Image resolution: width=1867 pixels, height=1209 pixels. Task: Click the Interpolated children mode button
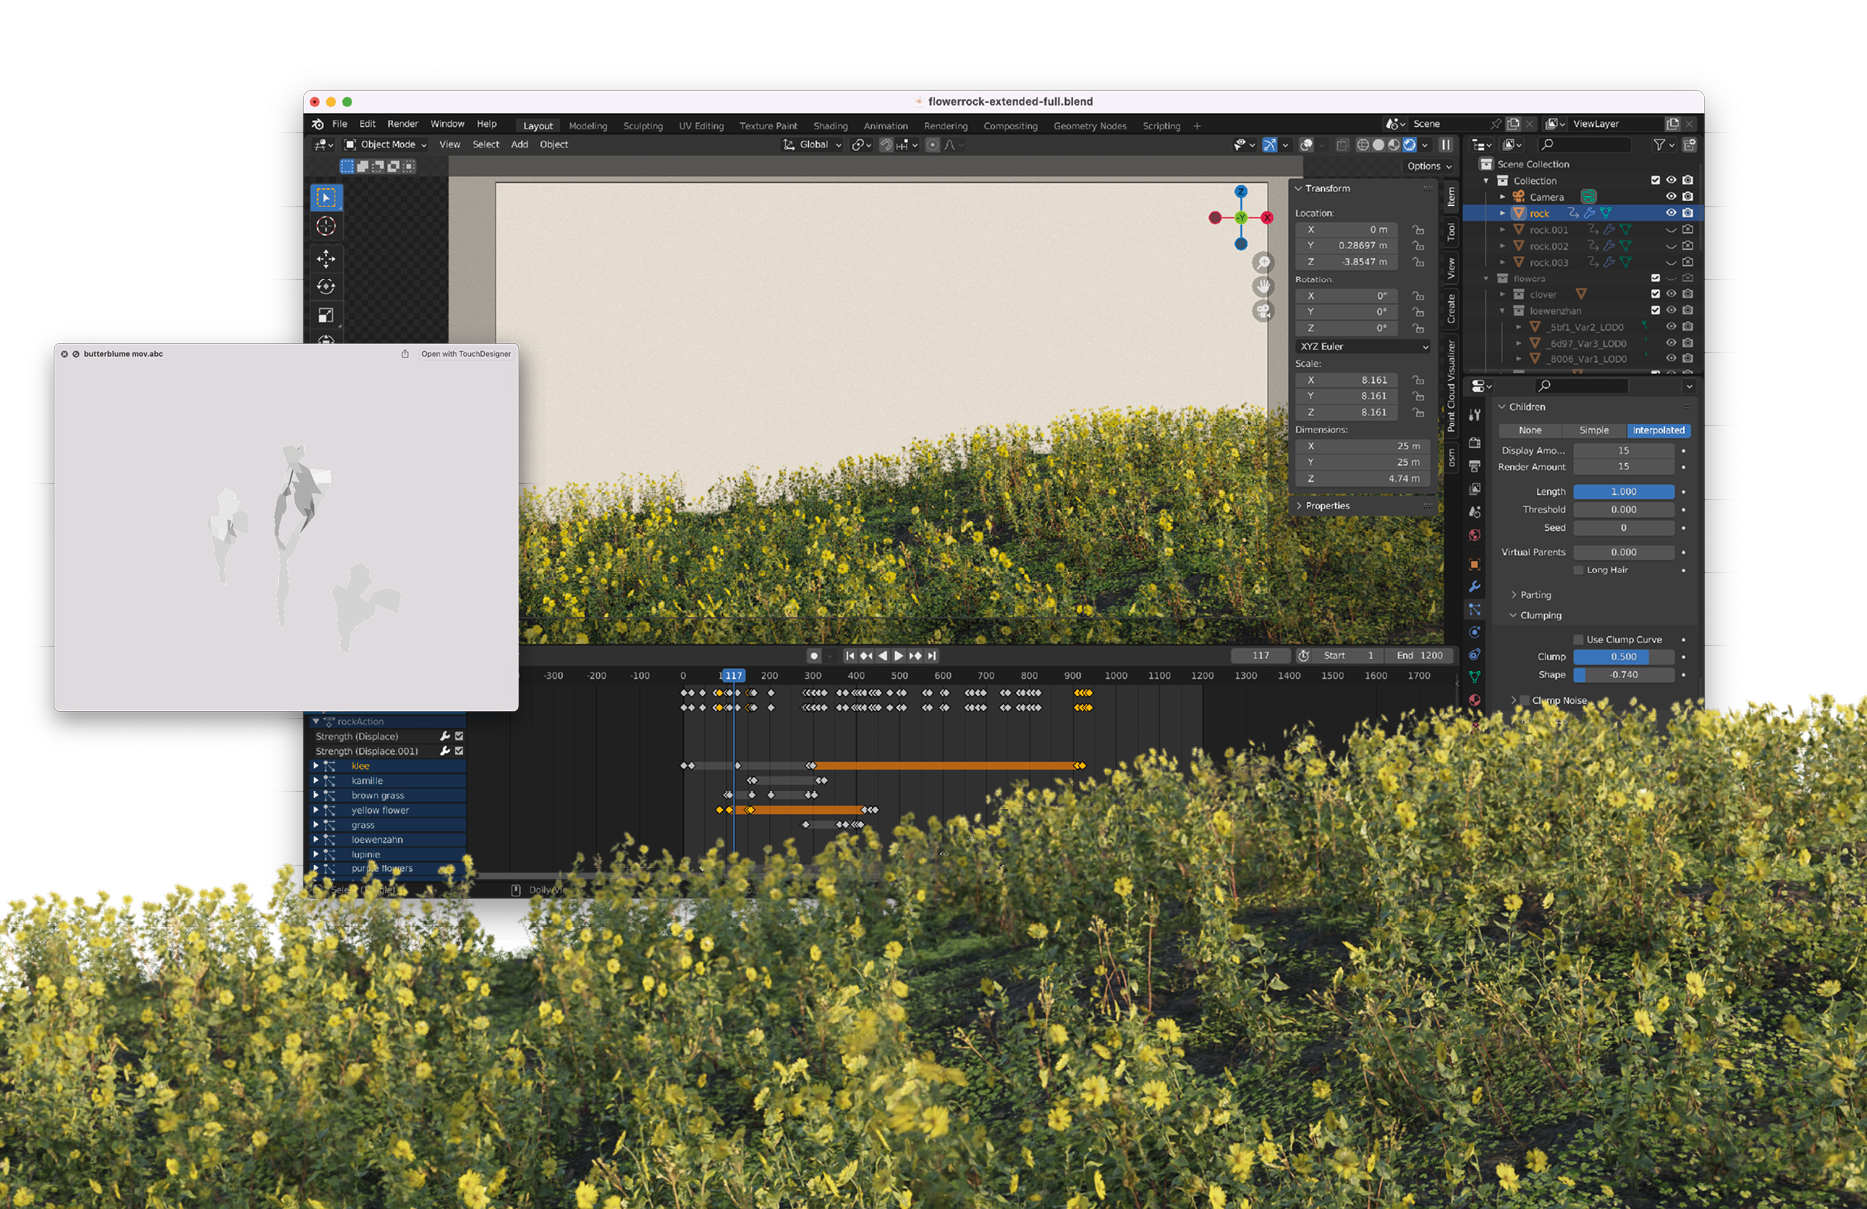click(x=1659, y=430)
